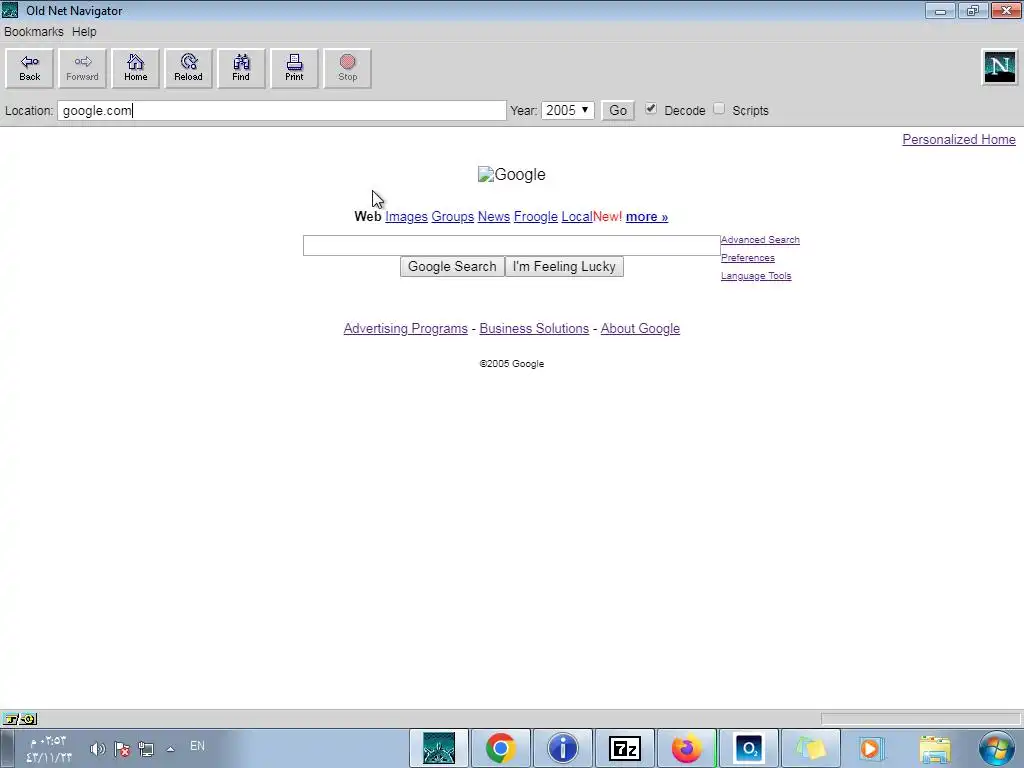
Task: Stop loading with the Stop button
Action: [347, 68]
